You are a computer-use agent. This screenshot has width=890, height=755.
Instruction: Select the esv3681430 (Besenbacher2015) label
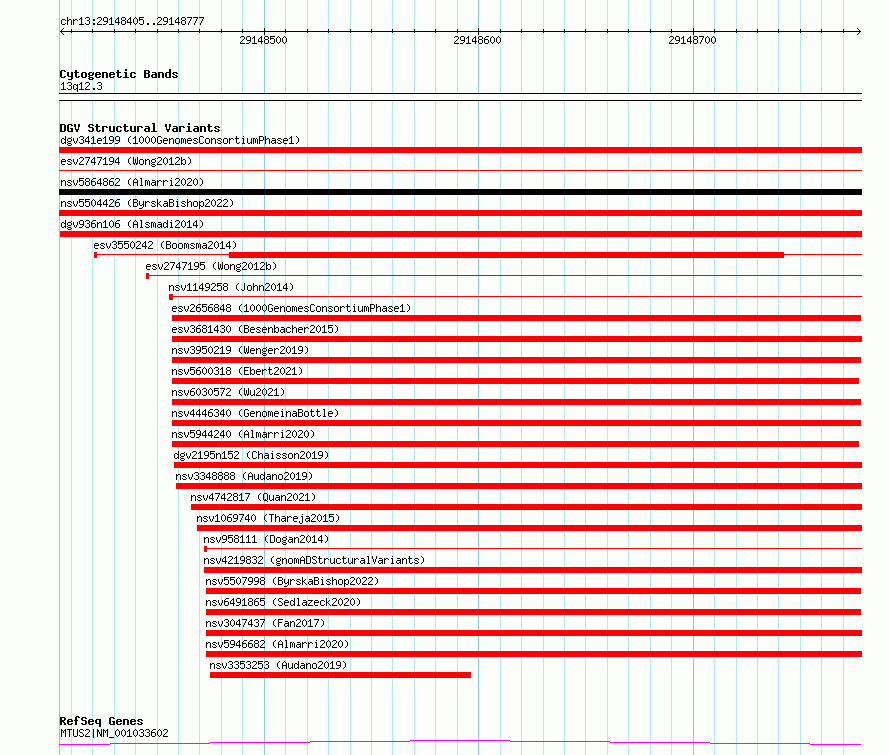click(x=255, y=329)
